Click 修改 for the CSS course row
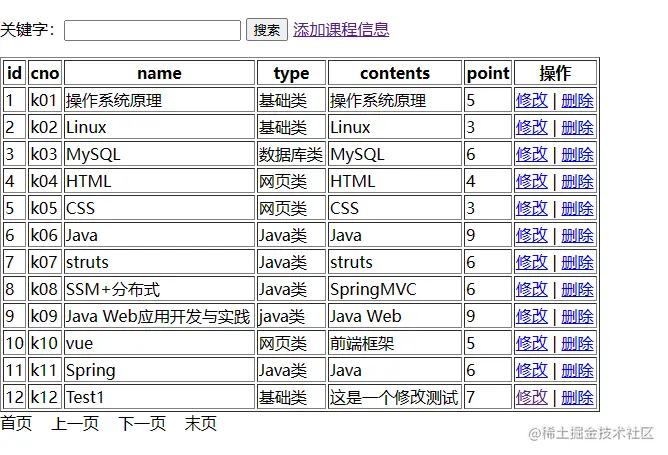 [531, 208]
